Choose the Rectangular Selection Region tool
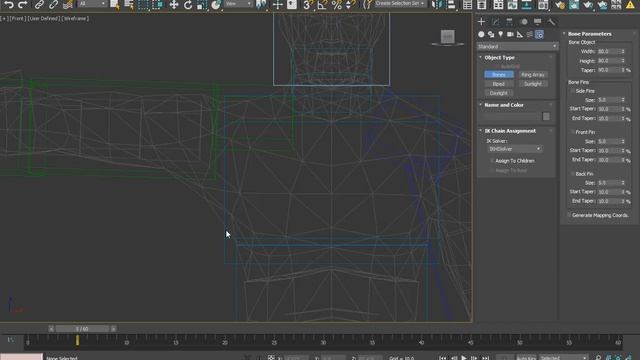 [x=143, y=4]
